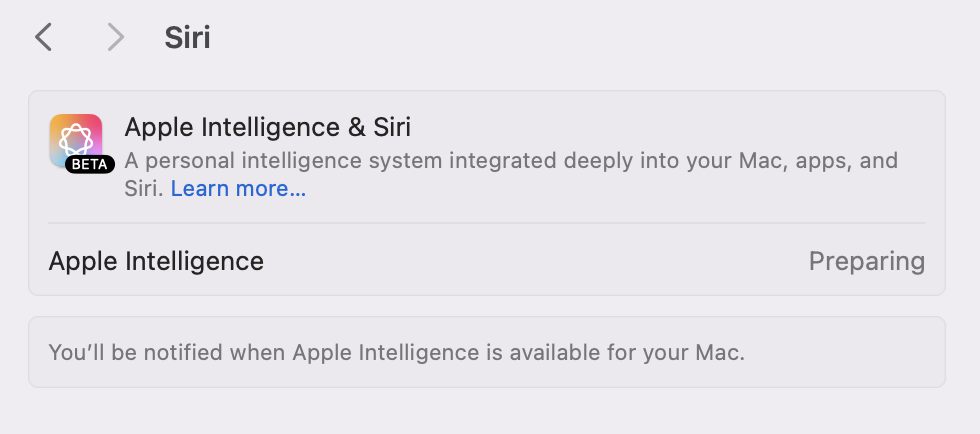Viewport: 980px width, 434px height.
Task: Click the gap between the two panels
Action: tap(486, 306)
